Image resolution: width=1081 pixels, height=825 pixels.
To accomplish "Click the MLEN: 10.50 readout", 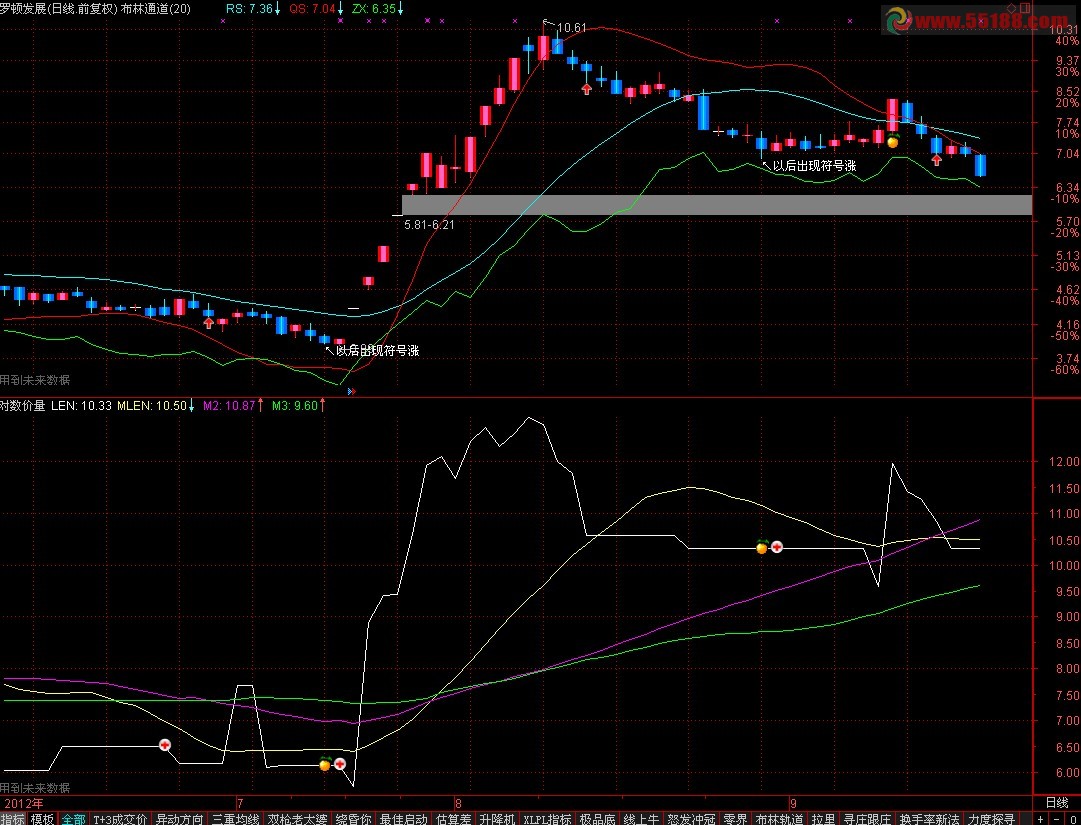I will click(152, 405).
